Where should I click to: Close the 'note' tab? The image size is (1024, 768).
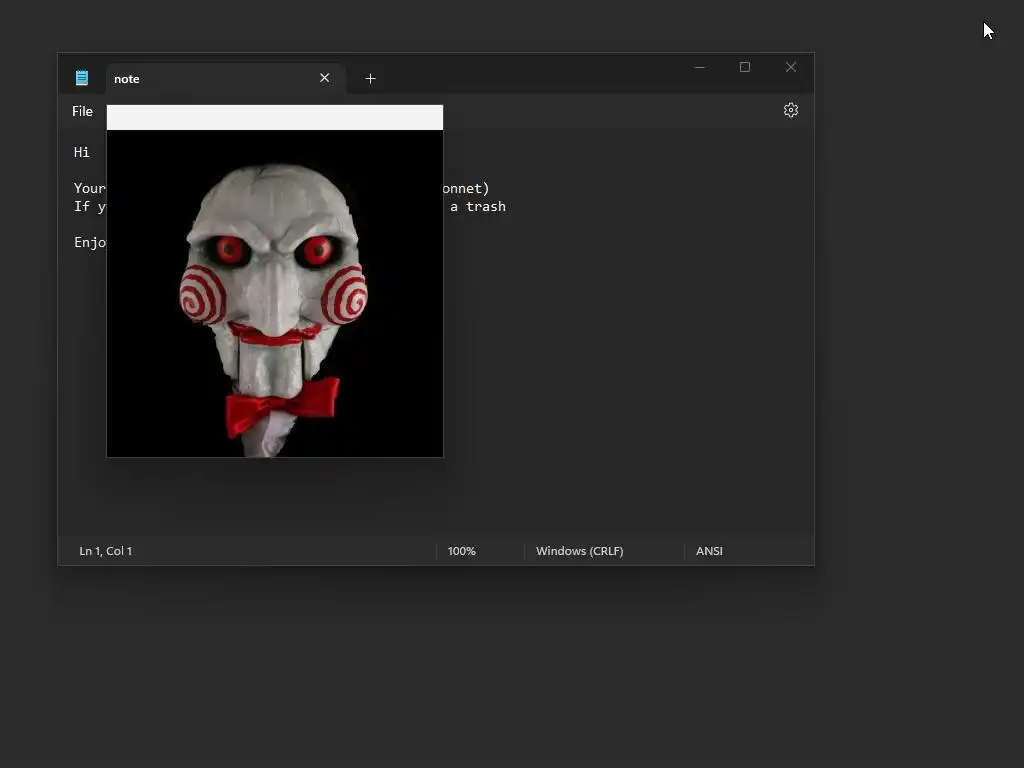[x=325, y=78]
